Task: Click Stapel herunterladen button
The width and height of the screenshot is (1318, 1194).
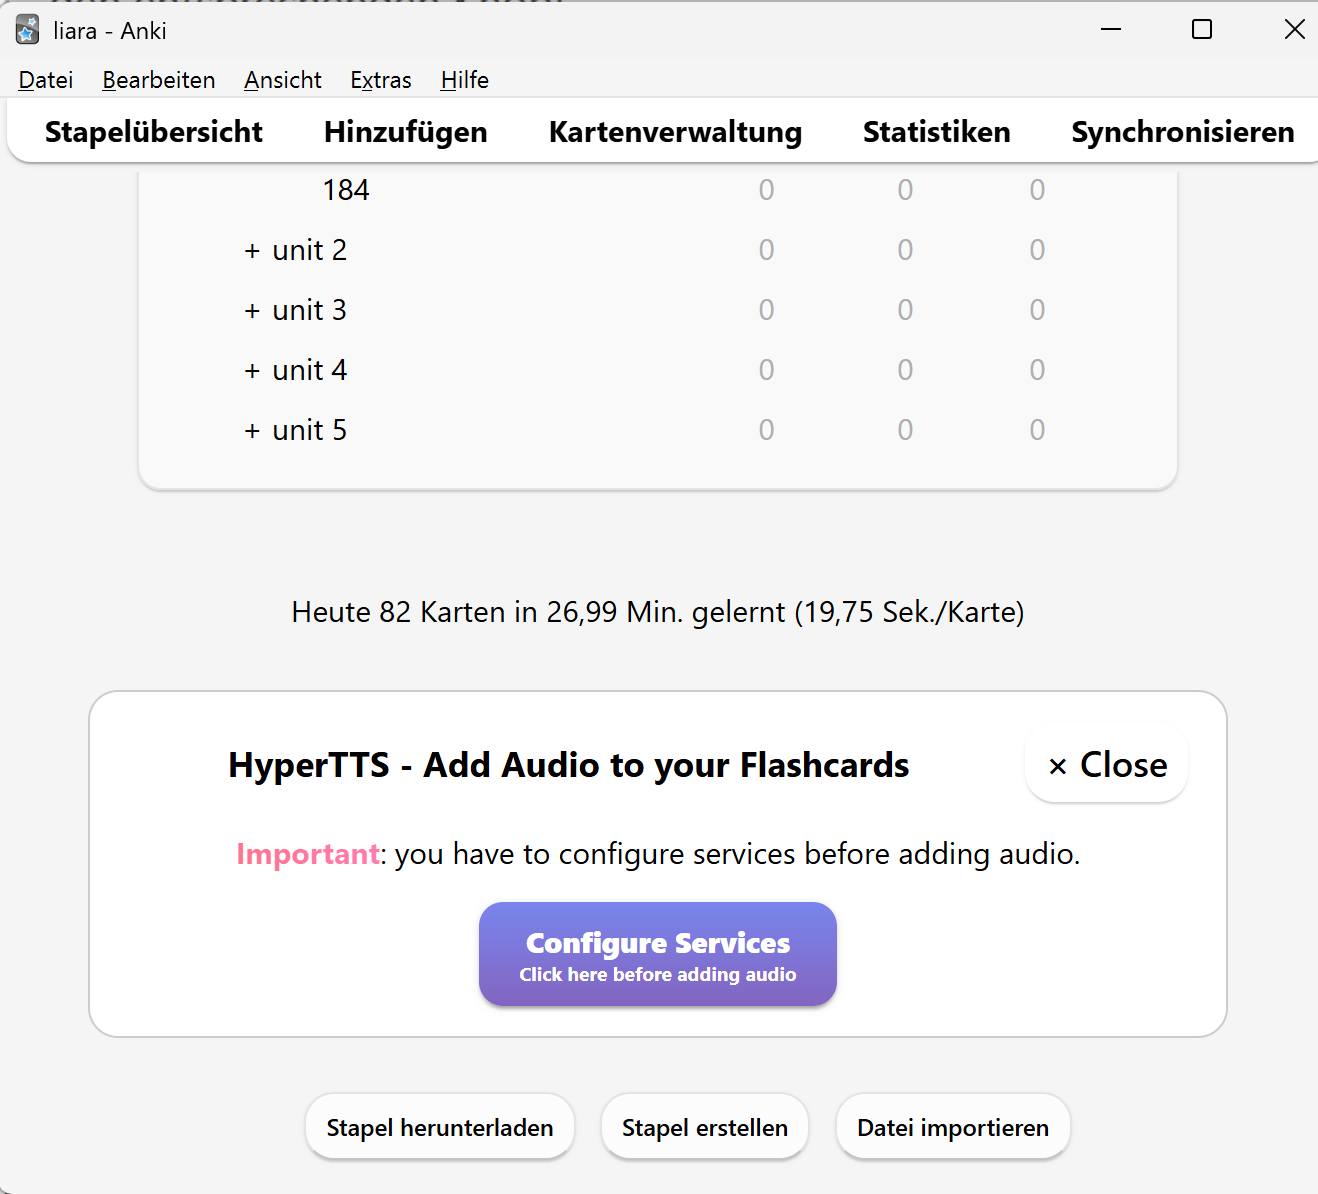Action: click(440, 1127)
